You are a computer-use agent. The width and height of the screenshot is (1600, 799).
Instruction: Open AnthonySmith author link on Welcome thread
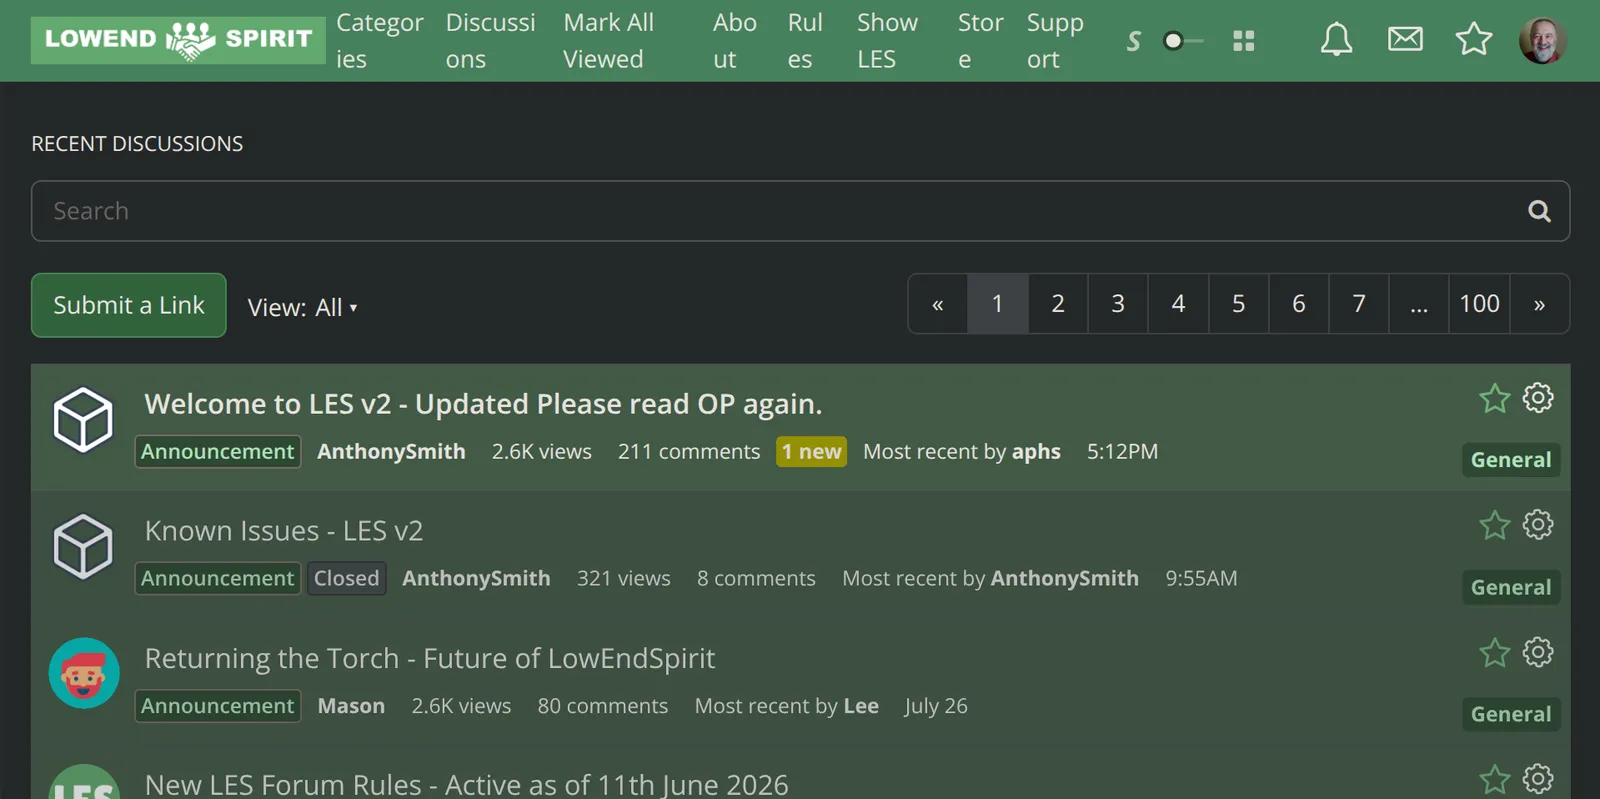(391, 452)
